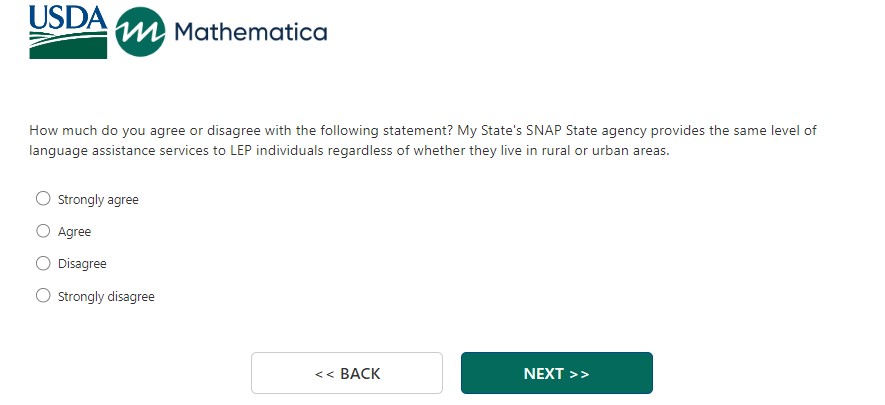Click the 'Disagree' answer label text
Screen dimensions: 885x405
point(82,264)
